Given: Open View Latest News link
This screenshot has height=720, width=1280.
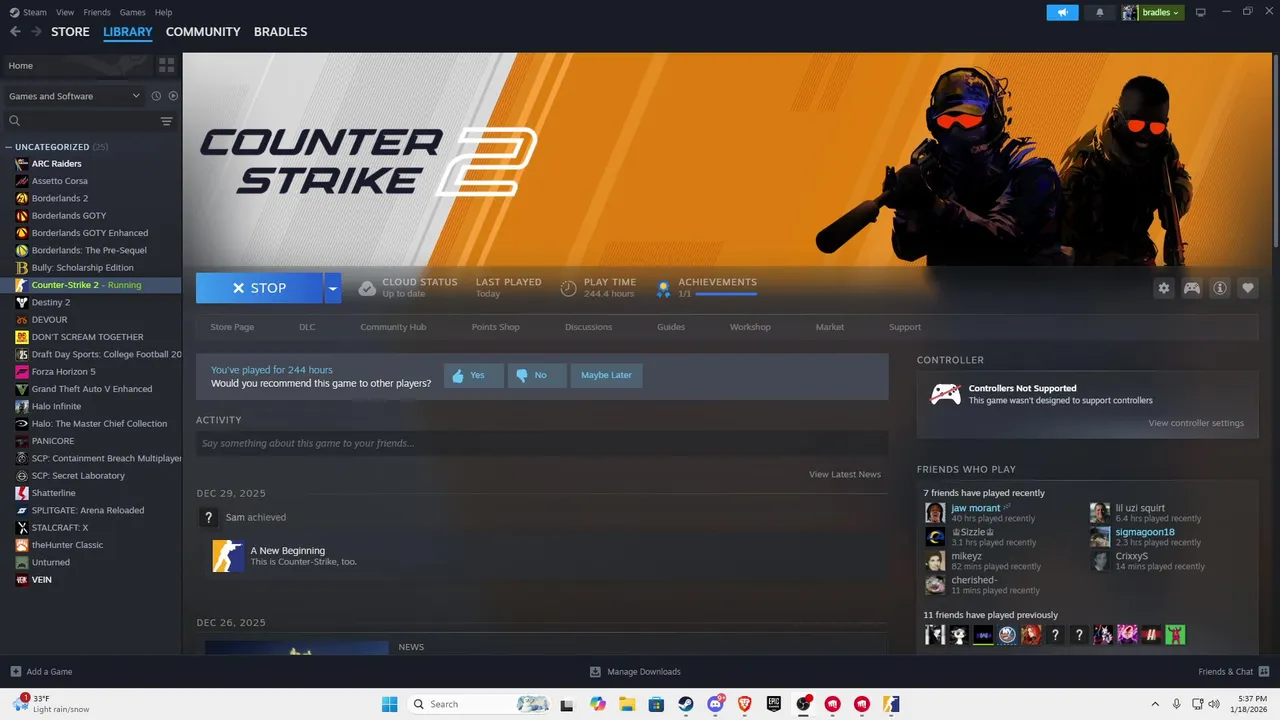Looking at the screenshot, I should (x=845, y=474).
